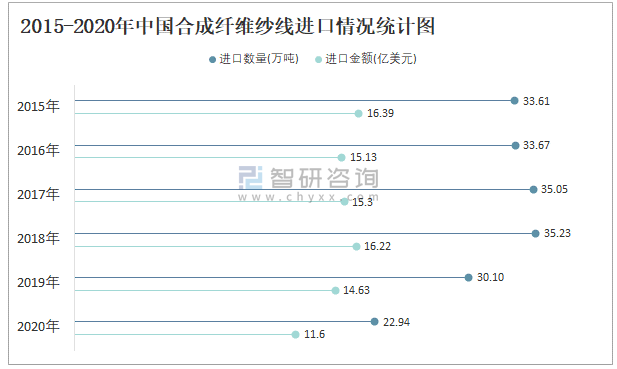617x369 pixels.
Task: Select the 2016年 data point labeled 15.13
Action: 342,158
